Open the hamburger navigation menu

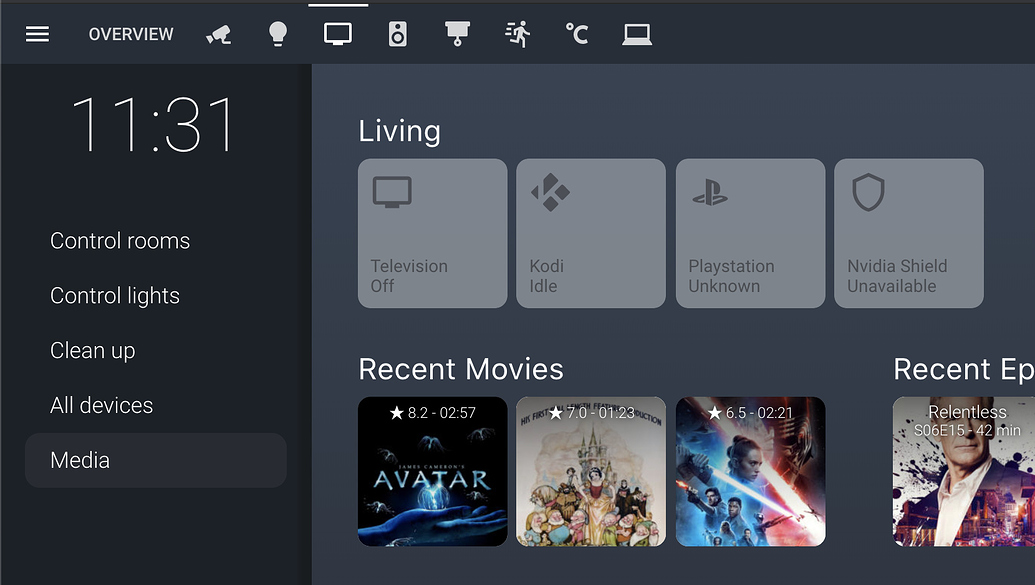coord(37,33)
